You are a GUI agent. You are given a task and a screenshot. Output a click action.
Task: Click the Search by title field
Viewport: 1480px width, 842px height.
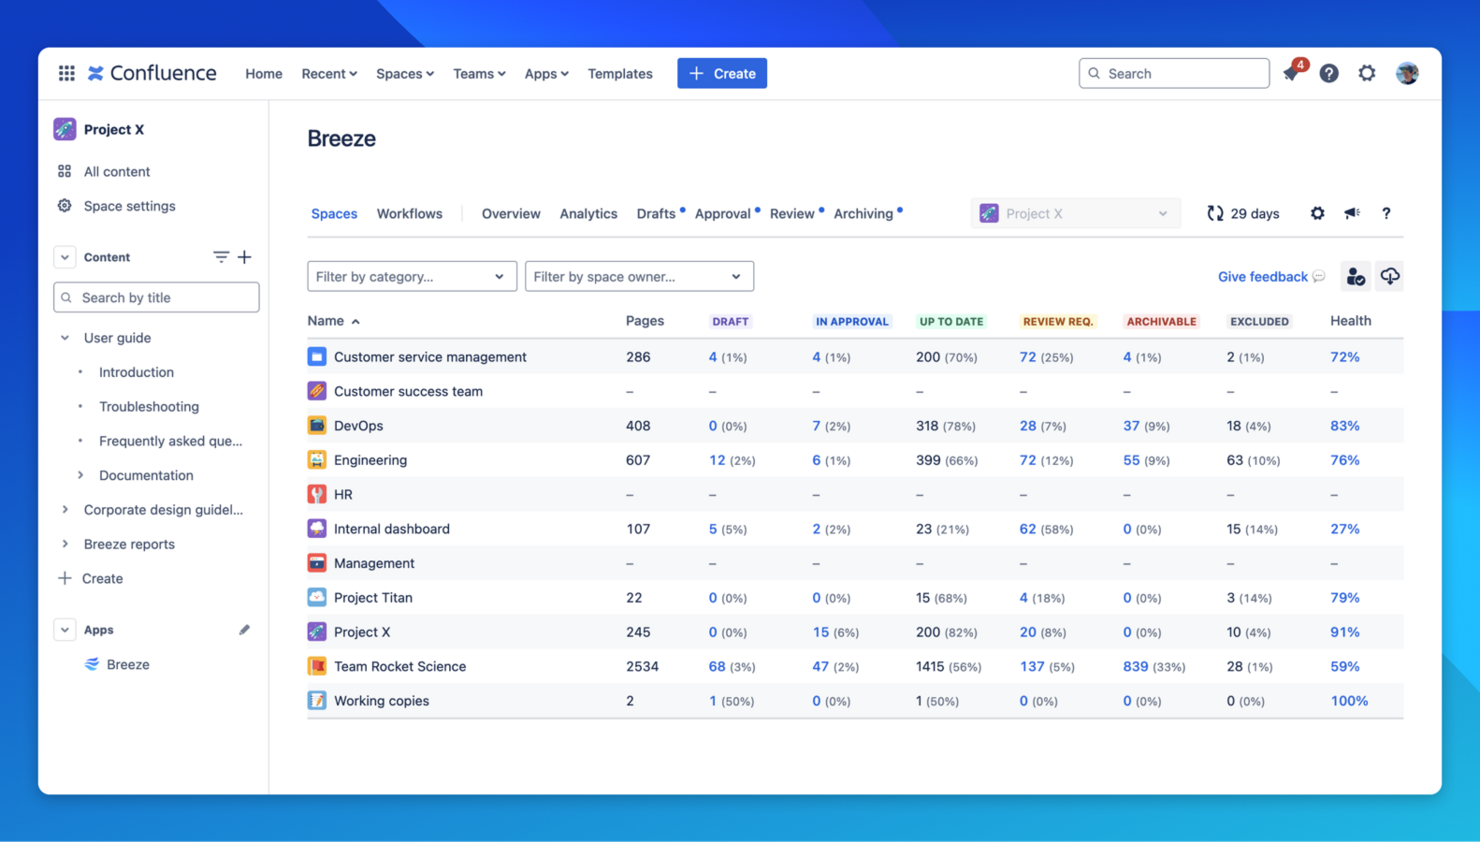(x=156, y=297)
